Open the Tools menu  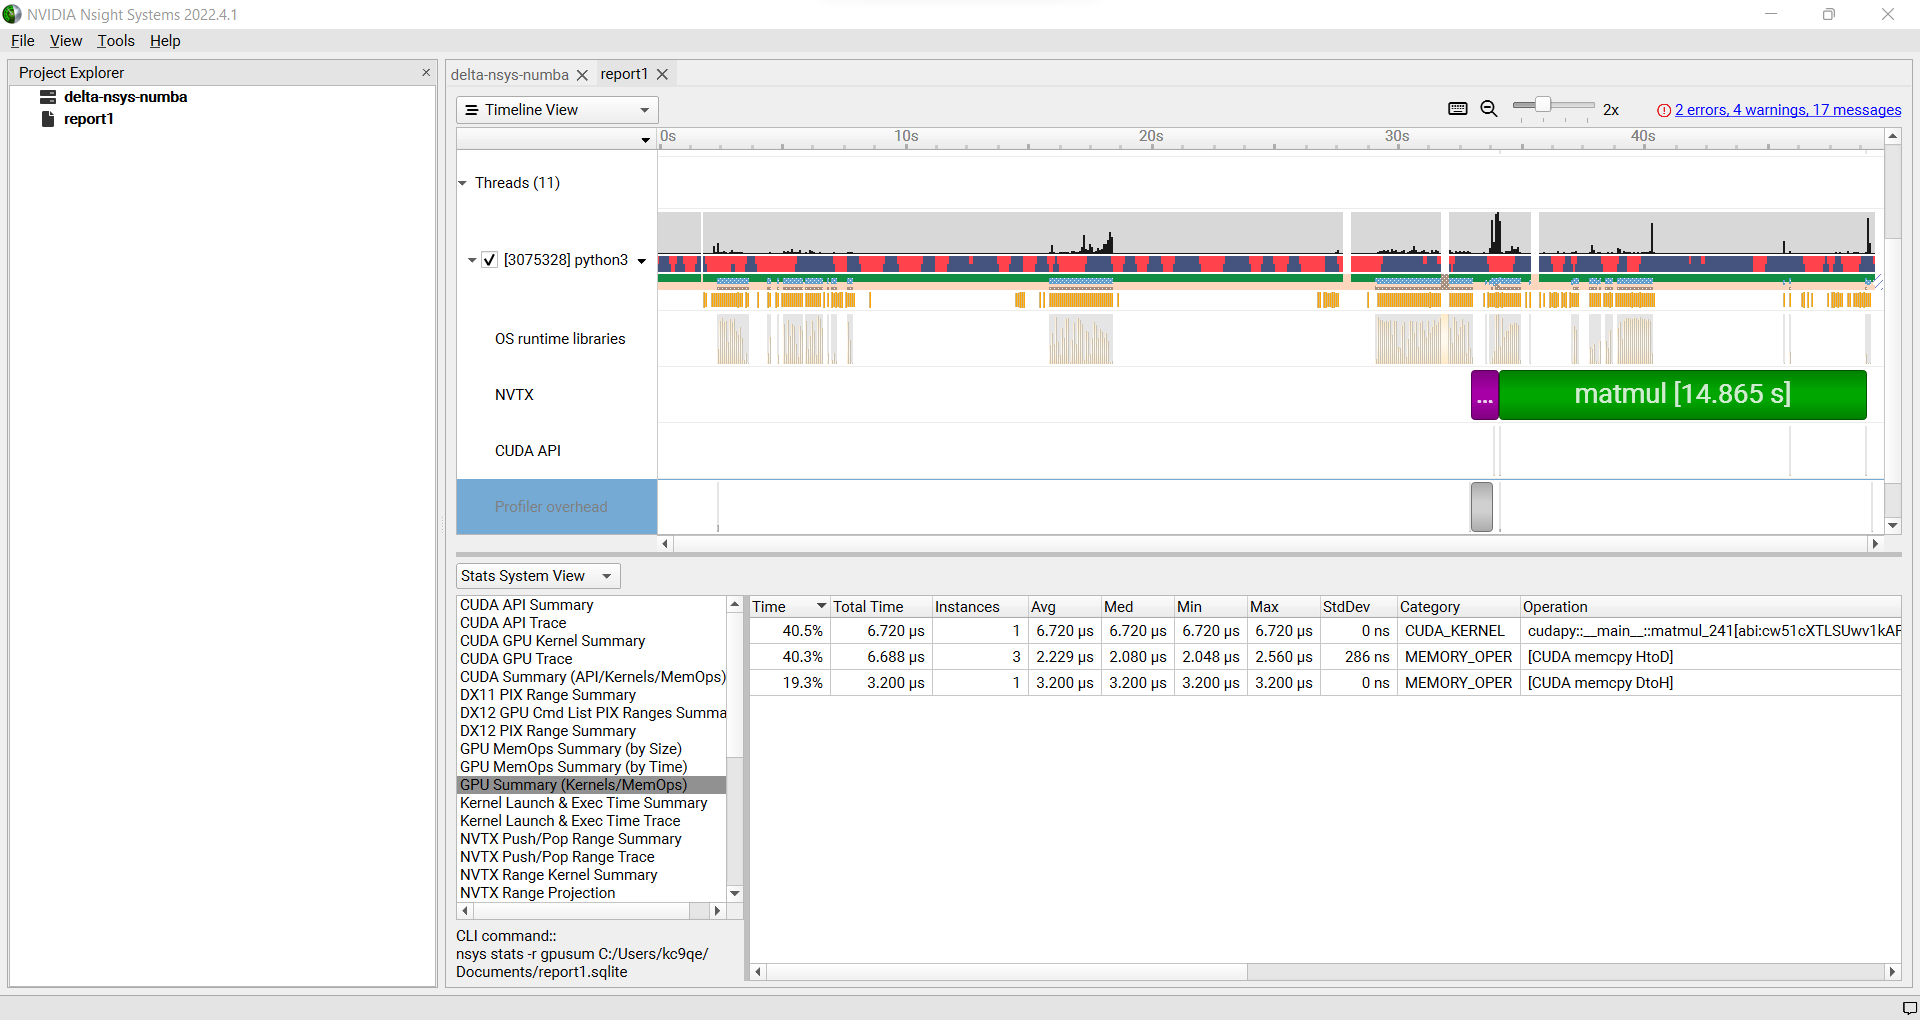(115, 41)
